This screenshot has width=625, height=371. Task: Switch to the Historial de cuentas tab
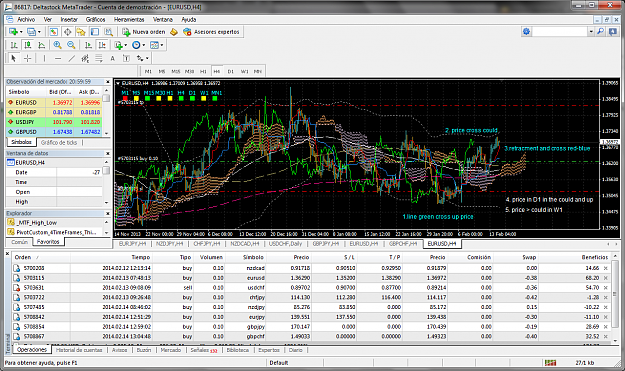click(x=79, y=350)
